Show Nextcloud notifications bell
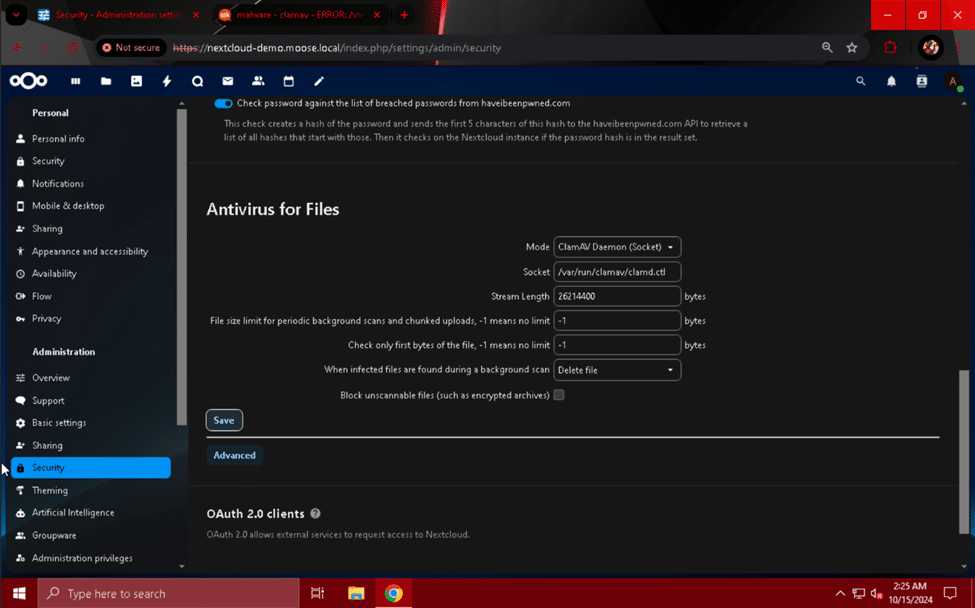The image size is (975, 608). [891, 81]
